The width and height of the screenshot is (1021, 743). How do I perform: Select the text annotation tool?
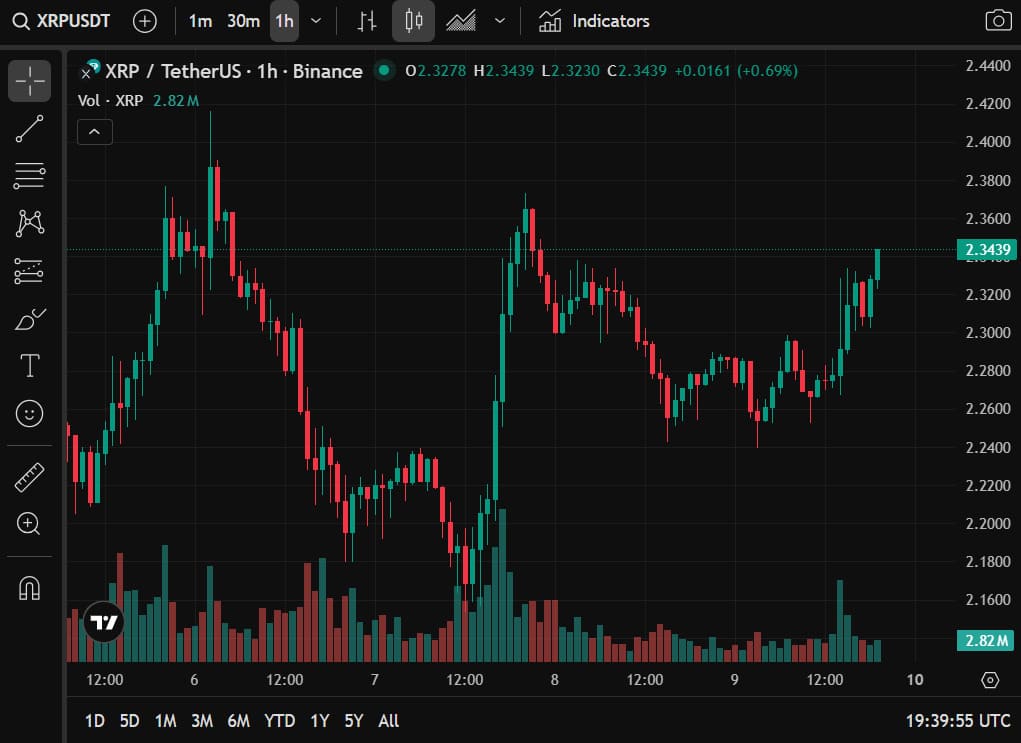click(x=30, y=366)
